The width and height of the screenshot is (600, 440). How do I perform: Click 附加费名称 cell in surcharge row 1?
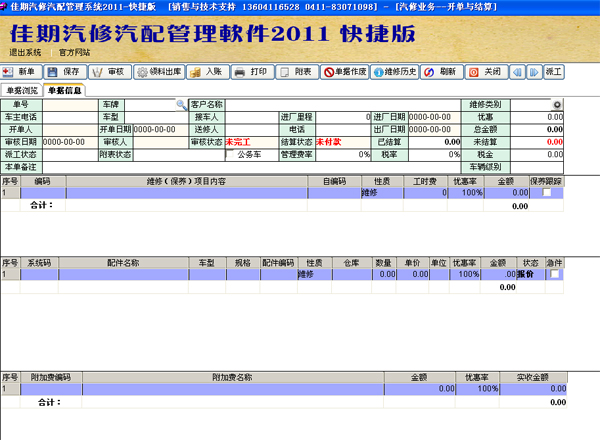pos(233,389)
